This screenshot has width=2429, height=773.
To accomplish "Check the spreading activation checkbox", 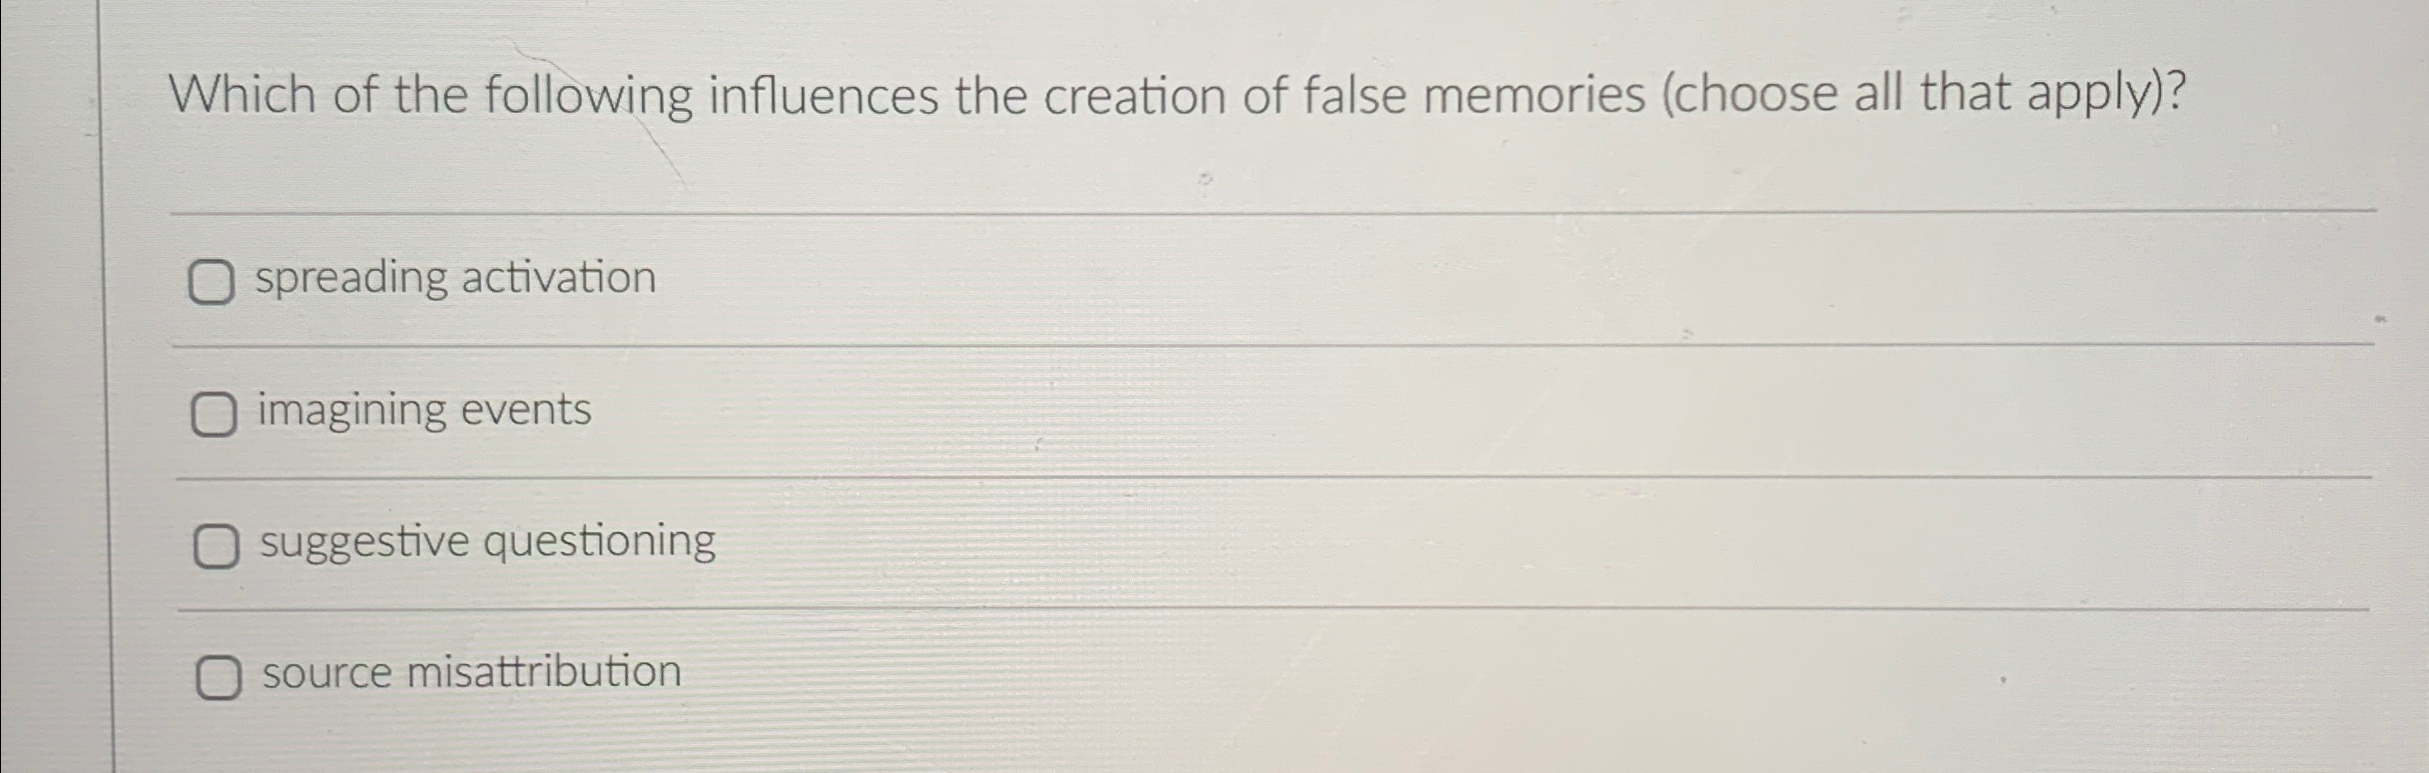I will coord(214,282).
